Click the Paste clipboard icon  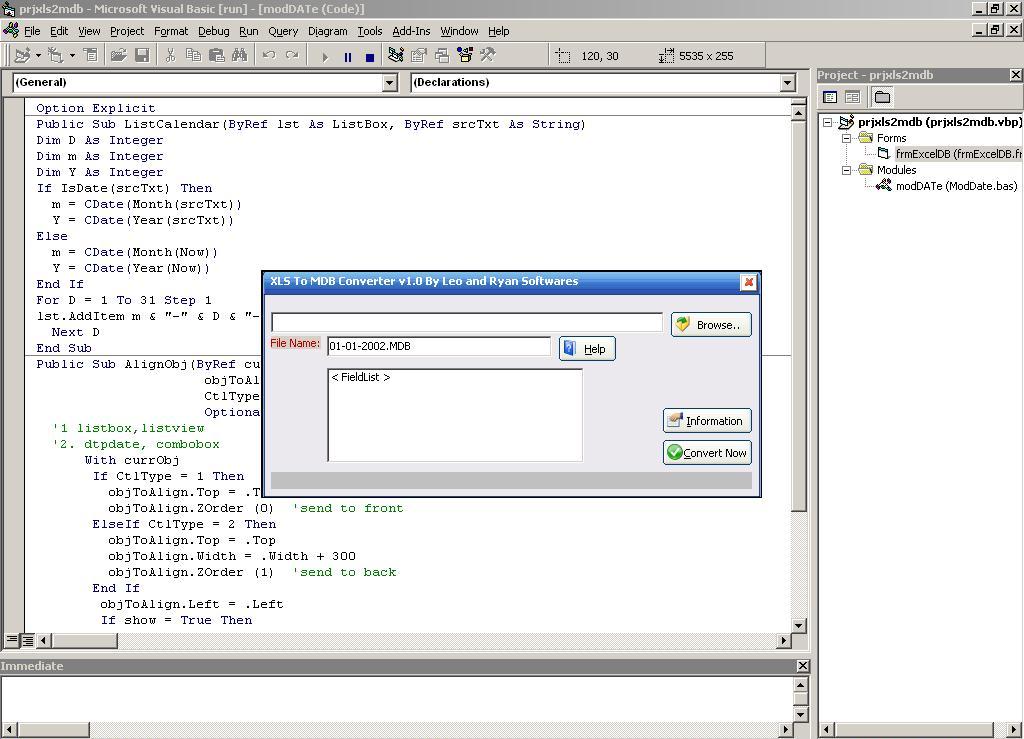[216, 55]
